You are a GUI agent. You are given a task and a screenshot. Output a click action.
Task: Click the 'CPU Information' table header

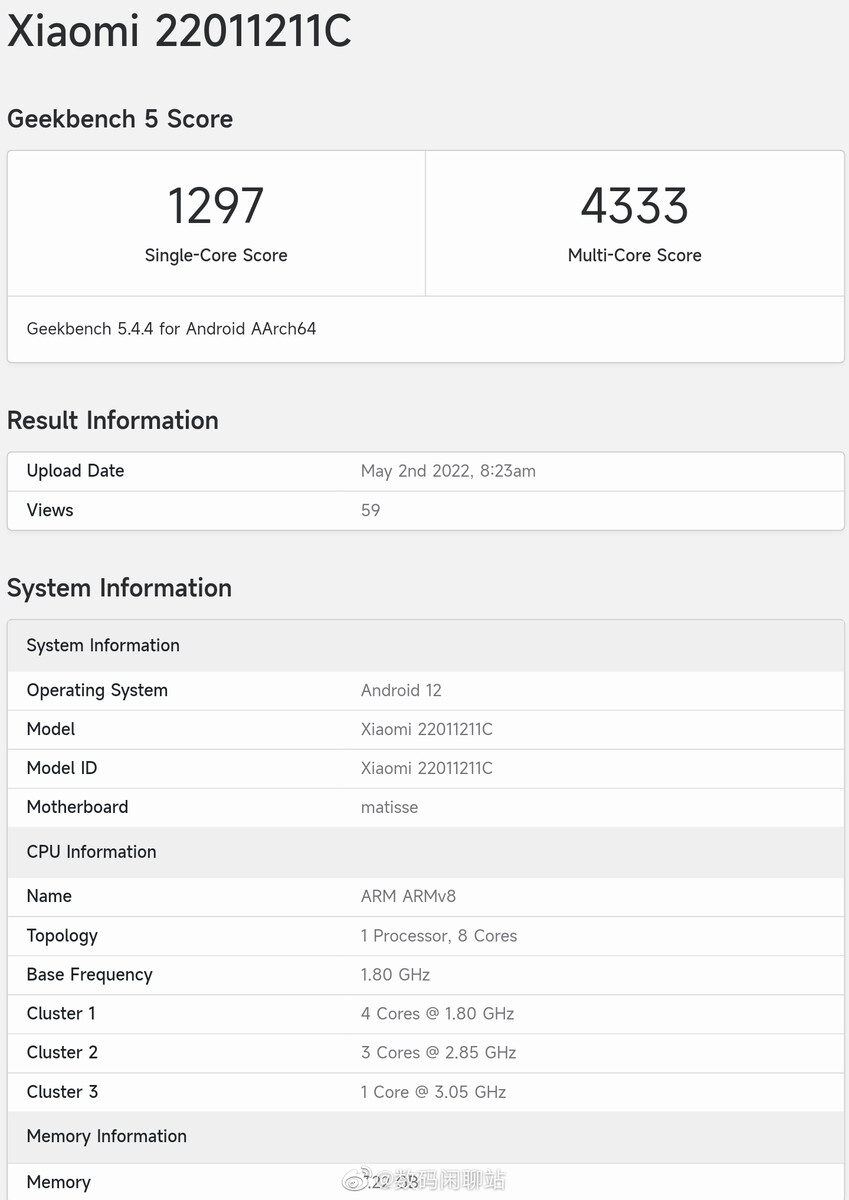(426, 852)
